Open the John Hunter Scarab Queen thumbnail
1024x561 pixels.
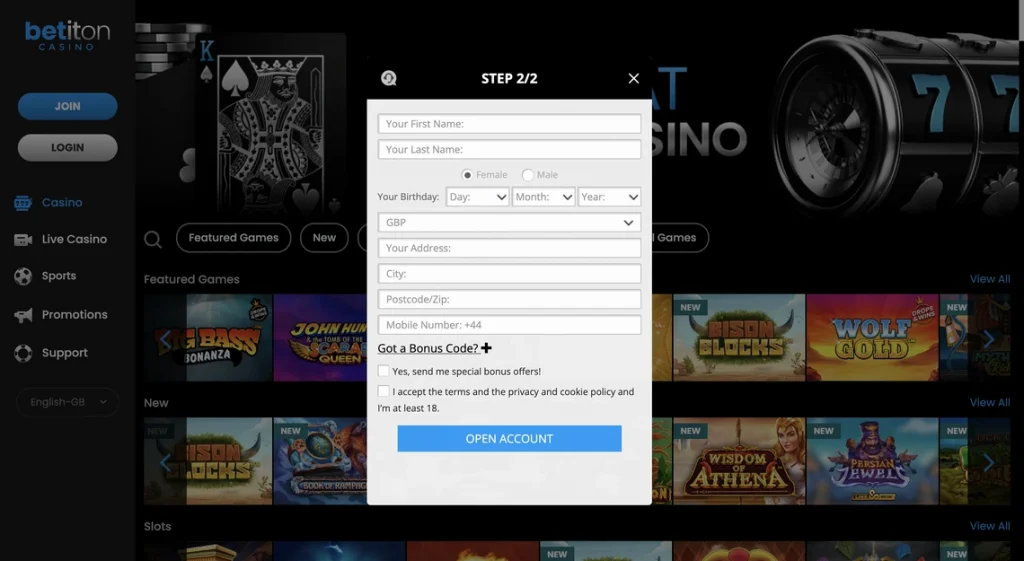click(x=321, y=338)
